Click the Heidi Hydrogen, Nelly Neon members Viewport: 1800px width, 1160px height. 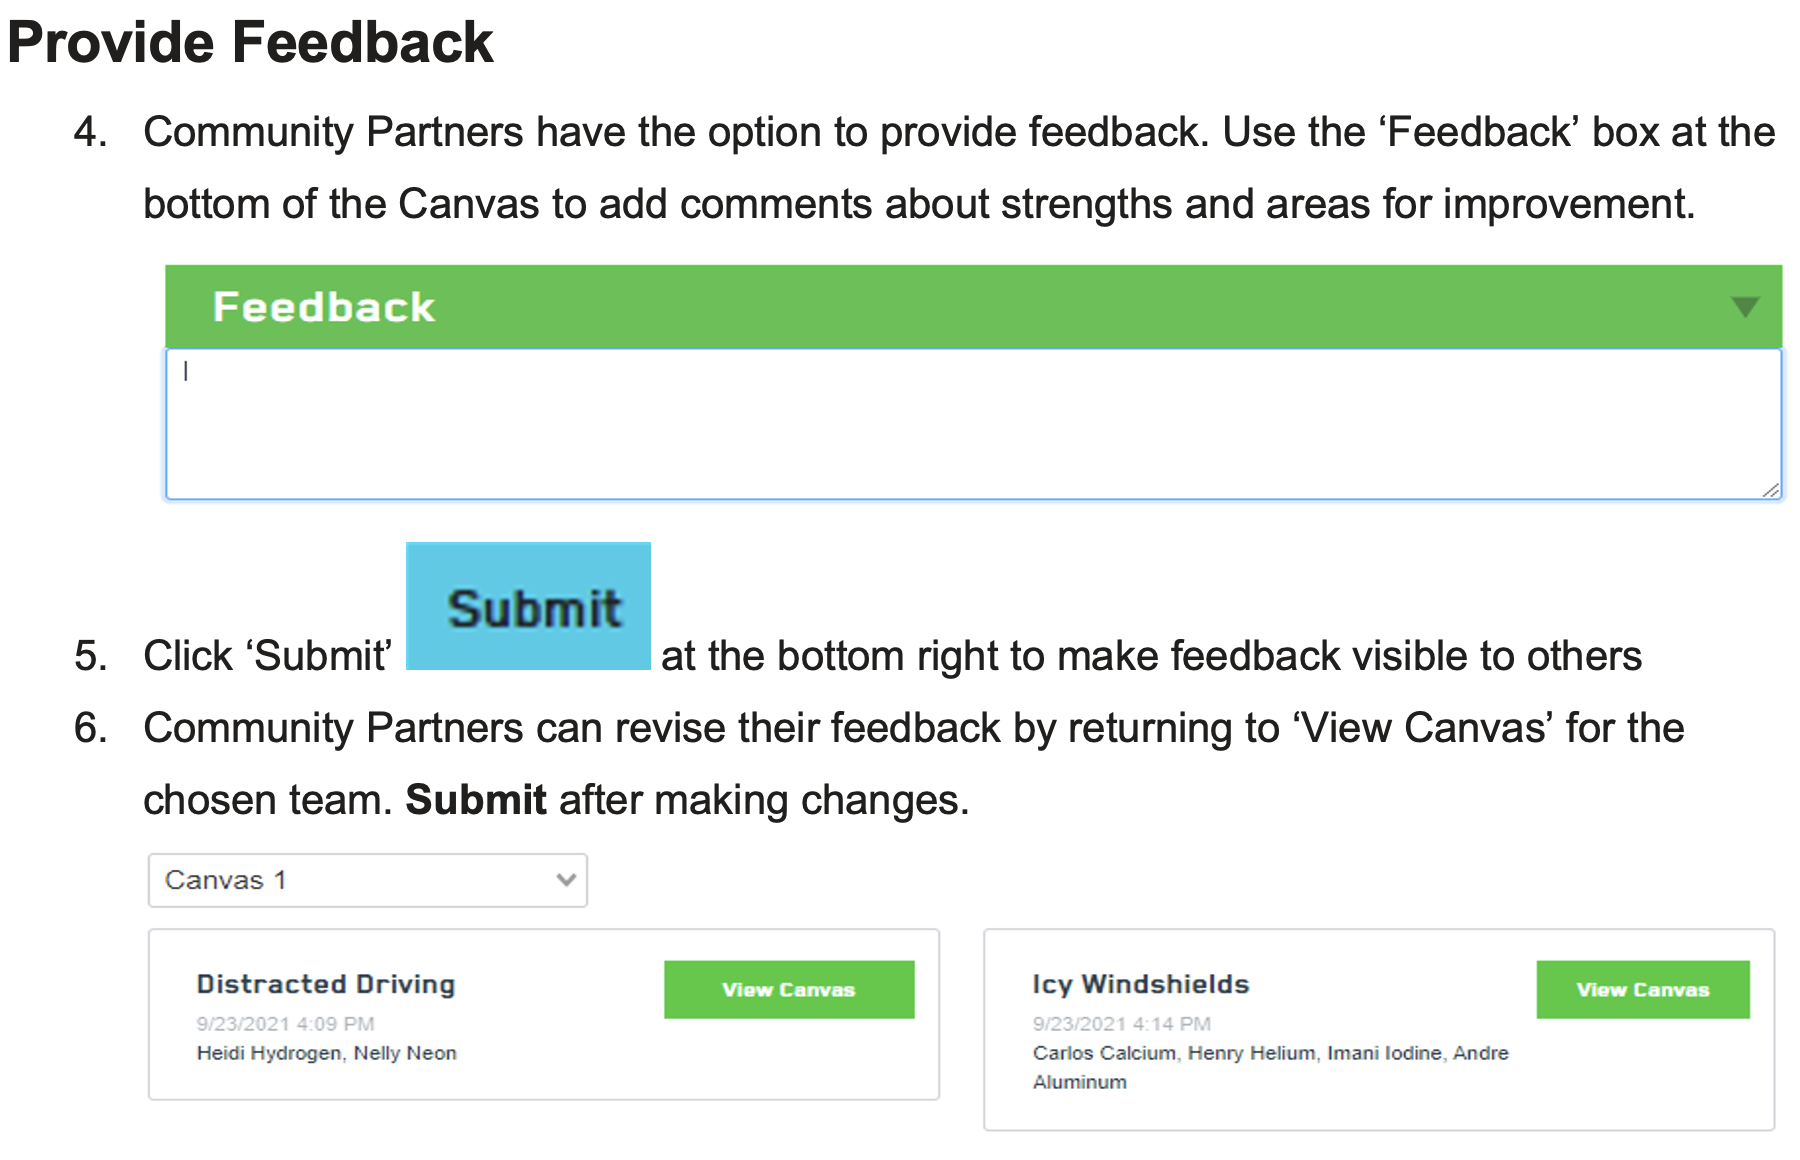pyautogui.click(x=326, y=1053)
